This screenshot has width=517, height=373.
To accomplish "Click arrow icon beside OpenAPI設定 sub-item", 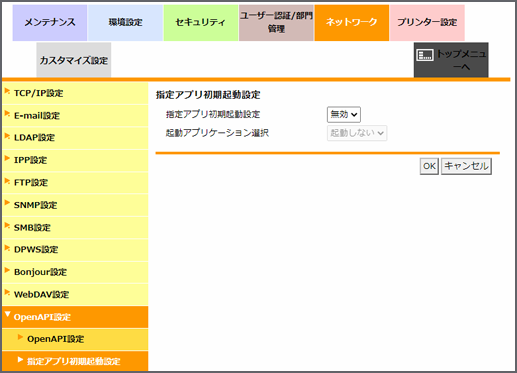I will tap(20, 337).
